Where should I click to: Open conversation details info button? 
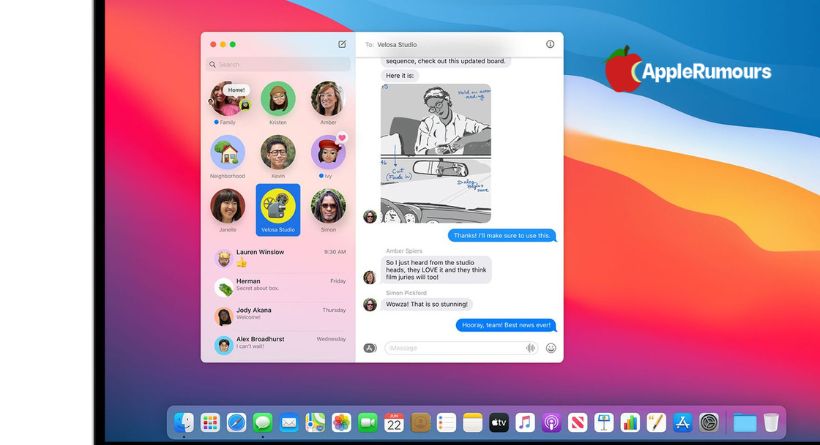point(550,44)
